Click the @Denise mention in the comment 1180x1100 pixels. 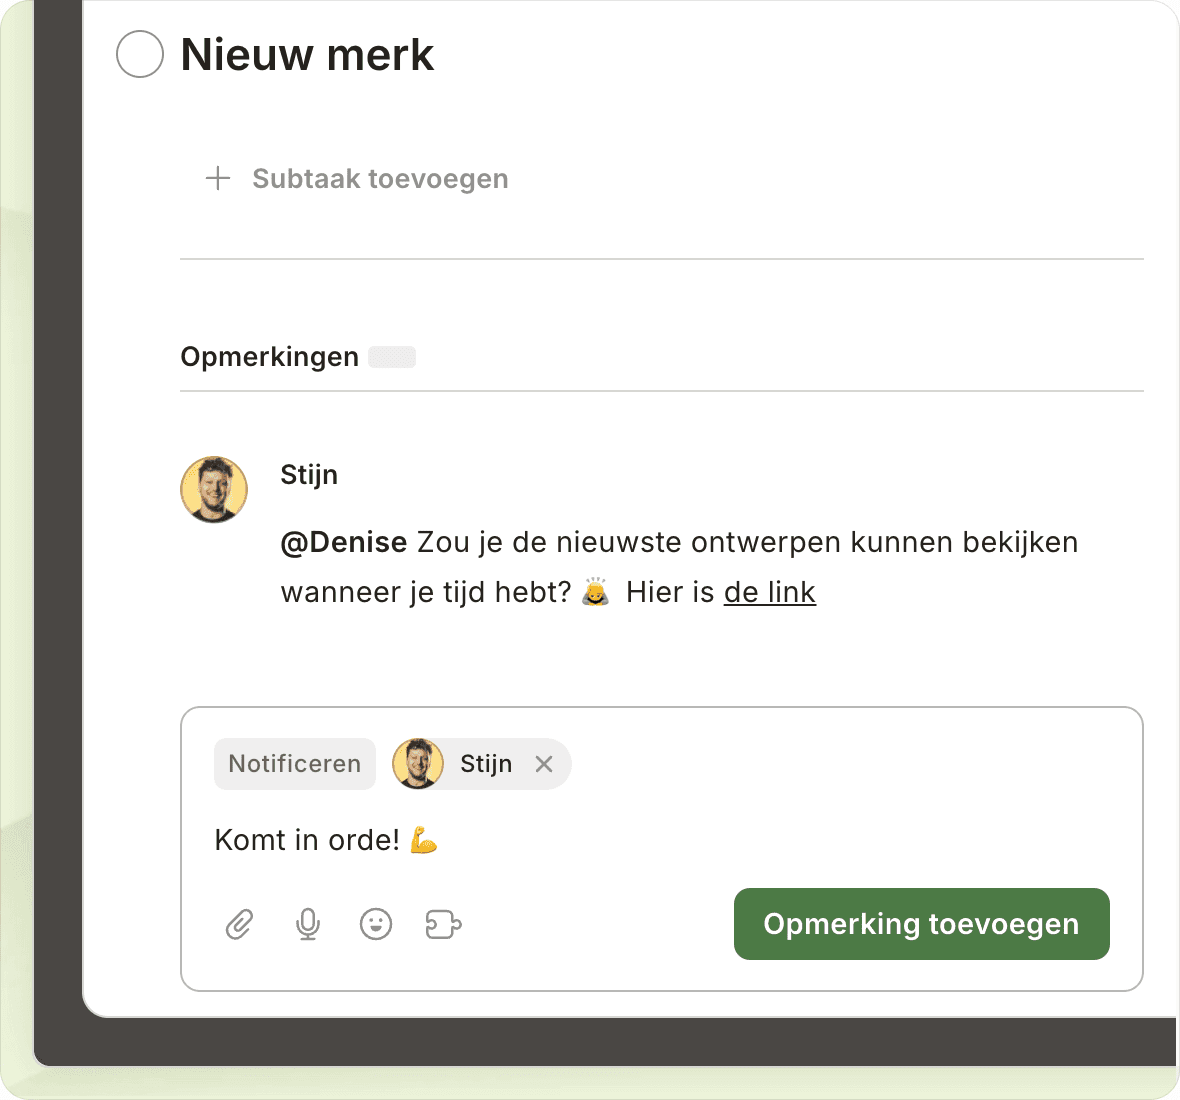coord(344,542)
